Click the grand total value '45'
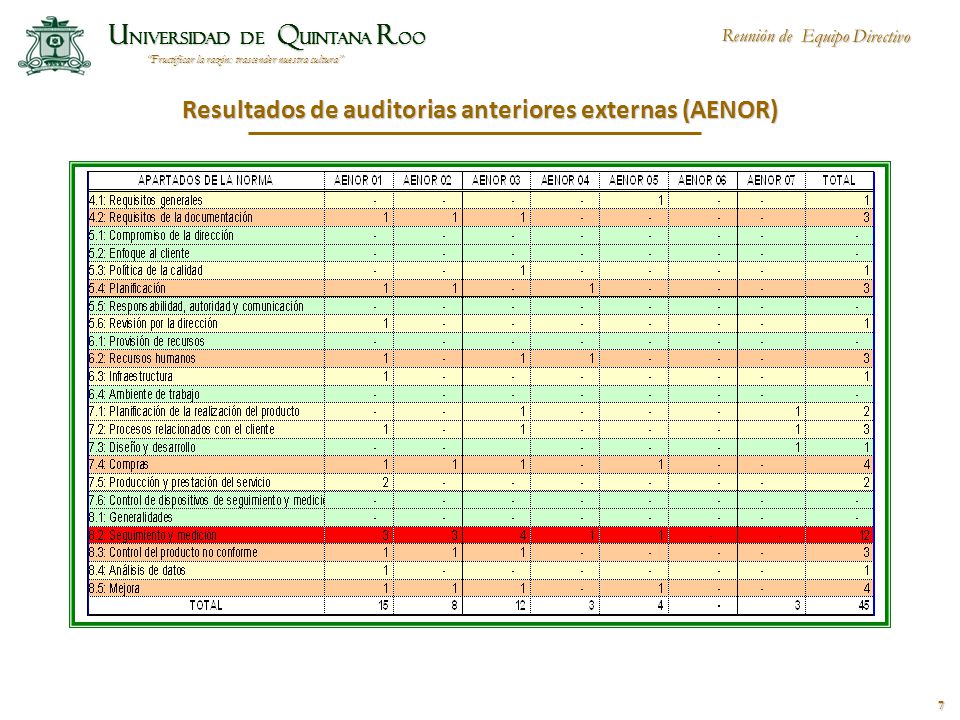The image size is (960, 720). 864,606
